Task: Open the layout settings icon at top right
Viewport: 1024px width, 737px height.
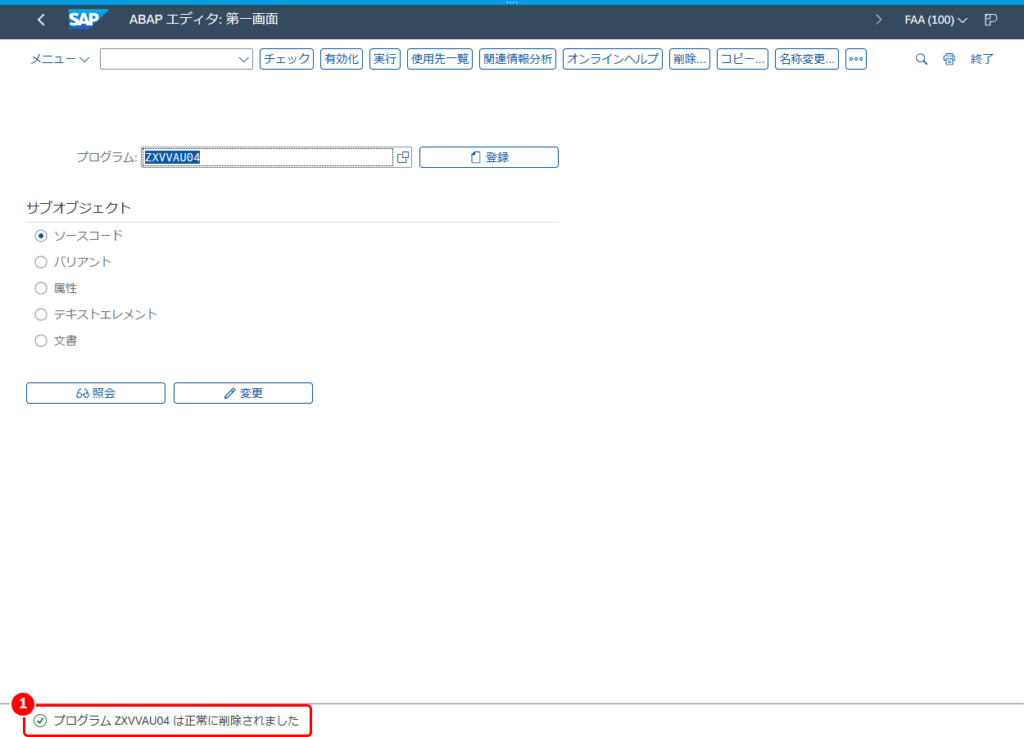Action: (x=991, y=20)
